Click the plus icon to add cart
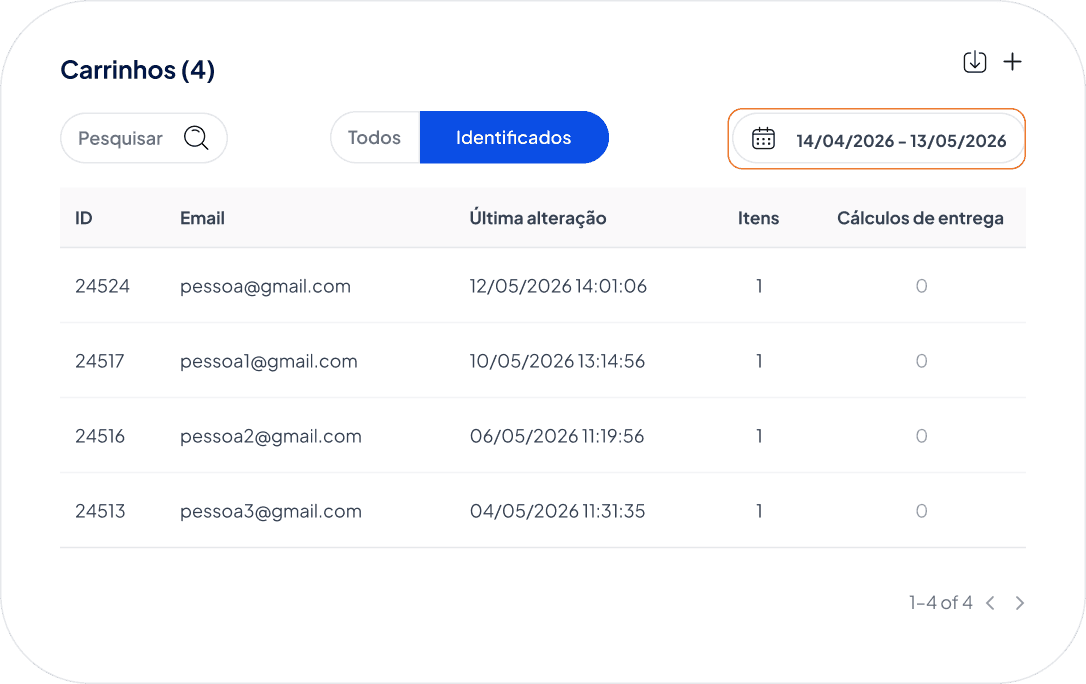Image resolution: width=1086 pixels, height=684 pixels. [1013, 62]
